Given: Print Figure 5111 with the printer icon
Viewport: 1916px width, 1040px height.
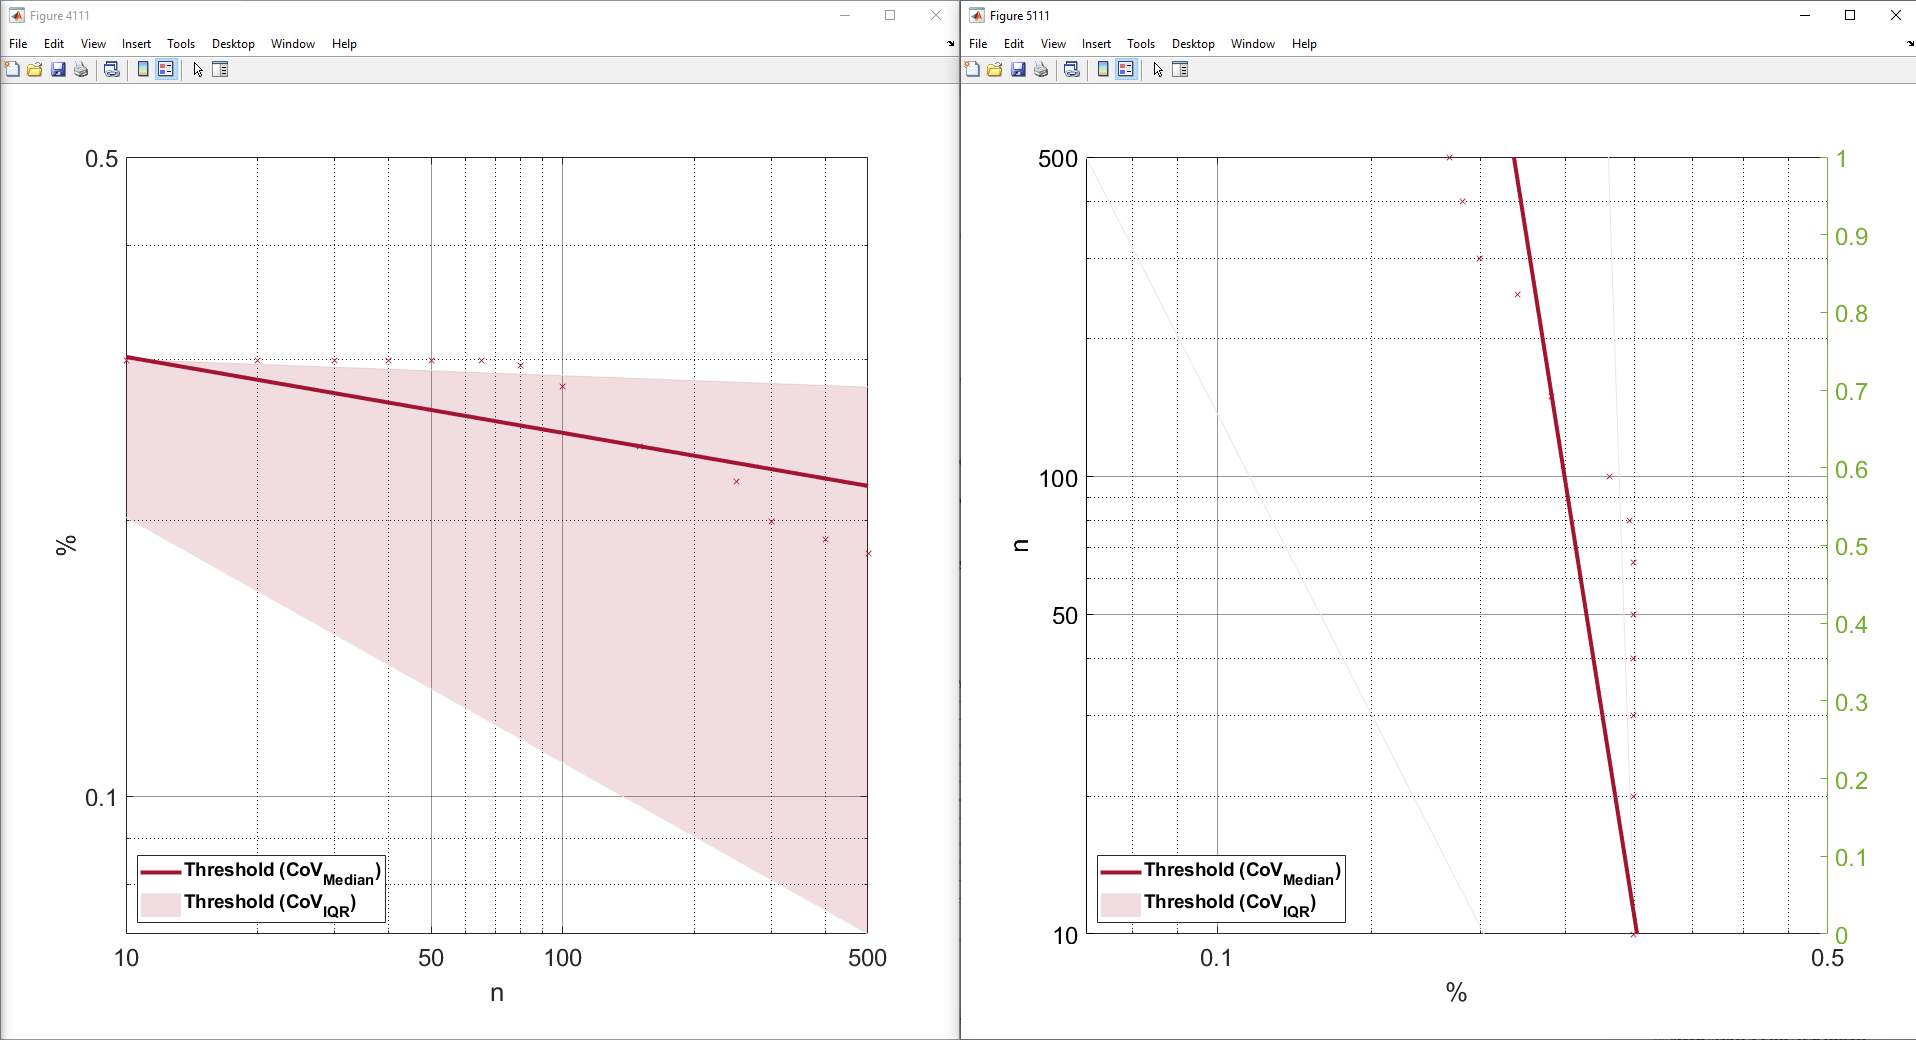Looking at the screenshot, I should tap(1041, 69).
